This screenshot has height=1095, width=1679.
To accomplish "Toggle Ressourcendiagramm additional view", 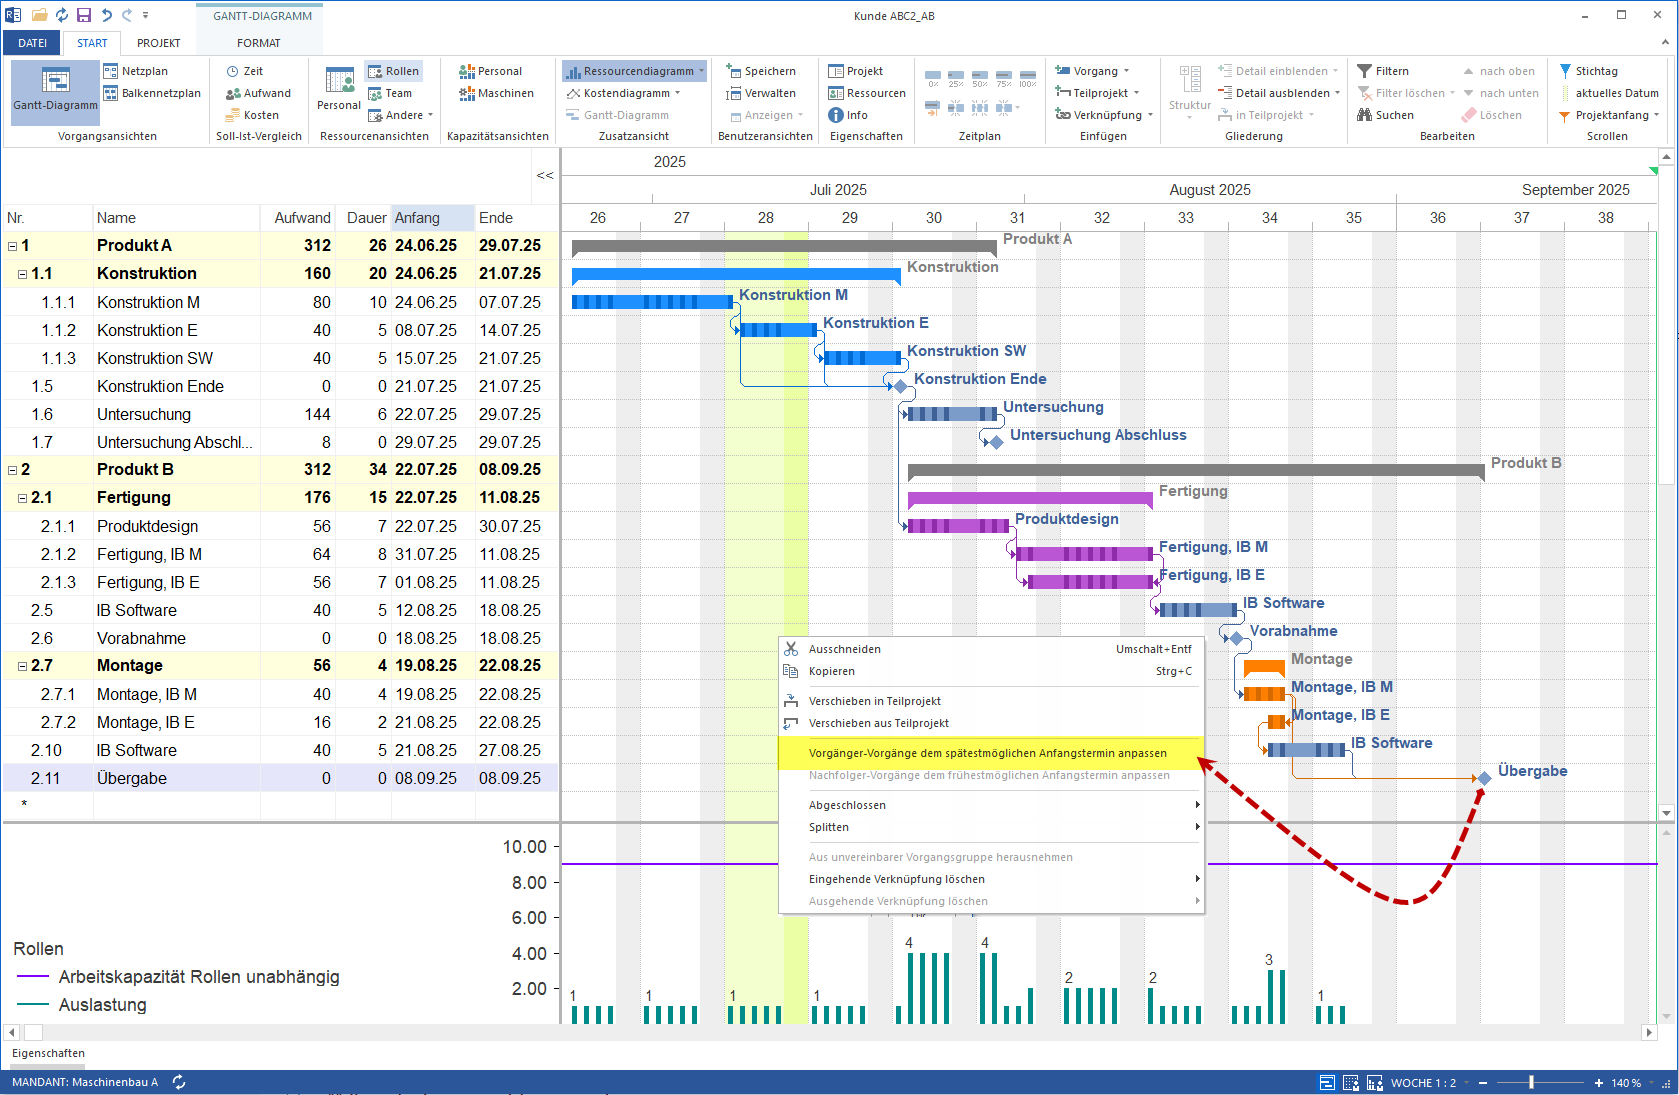I will 635,71.
